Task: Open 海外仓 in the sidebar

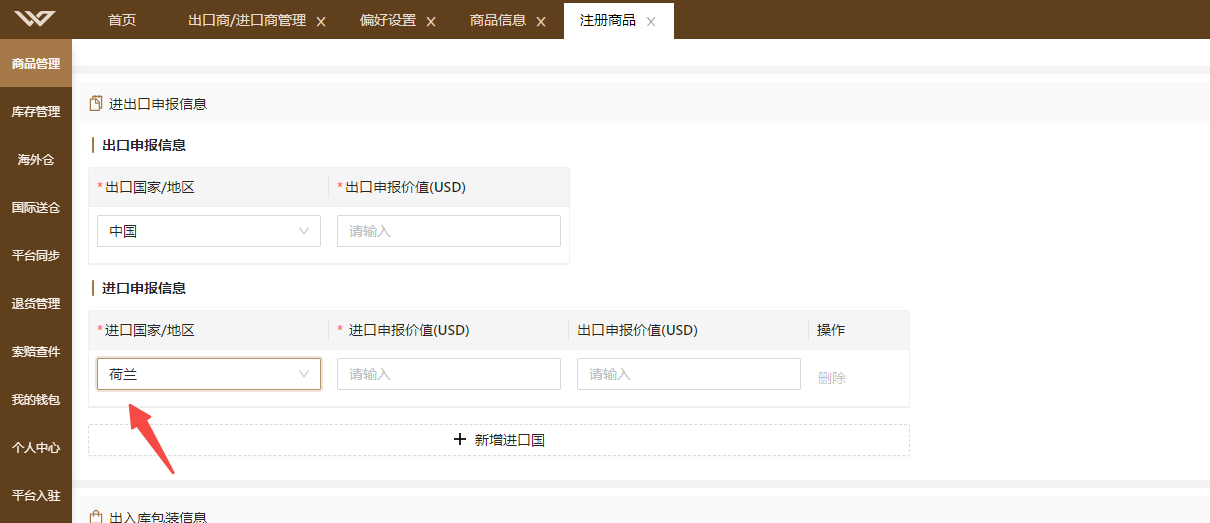Action: click(x=36, y=159)
